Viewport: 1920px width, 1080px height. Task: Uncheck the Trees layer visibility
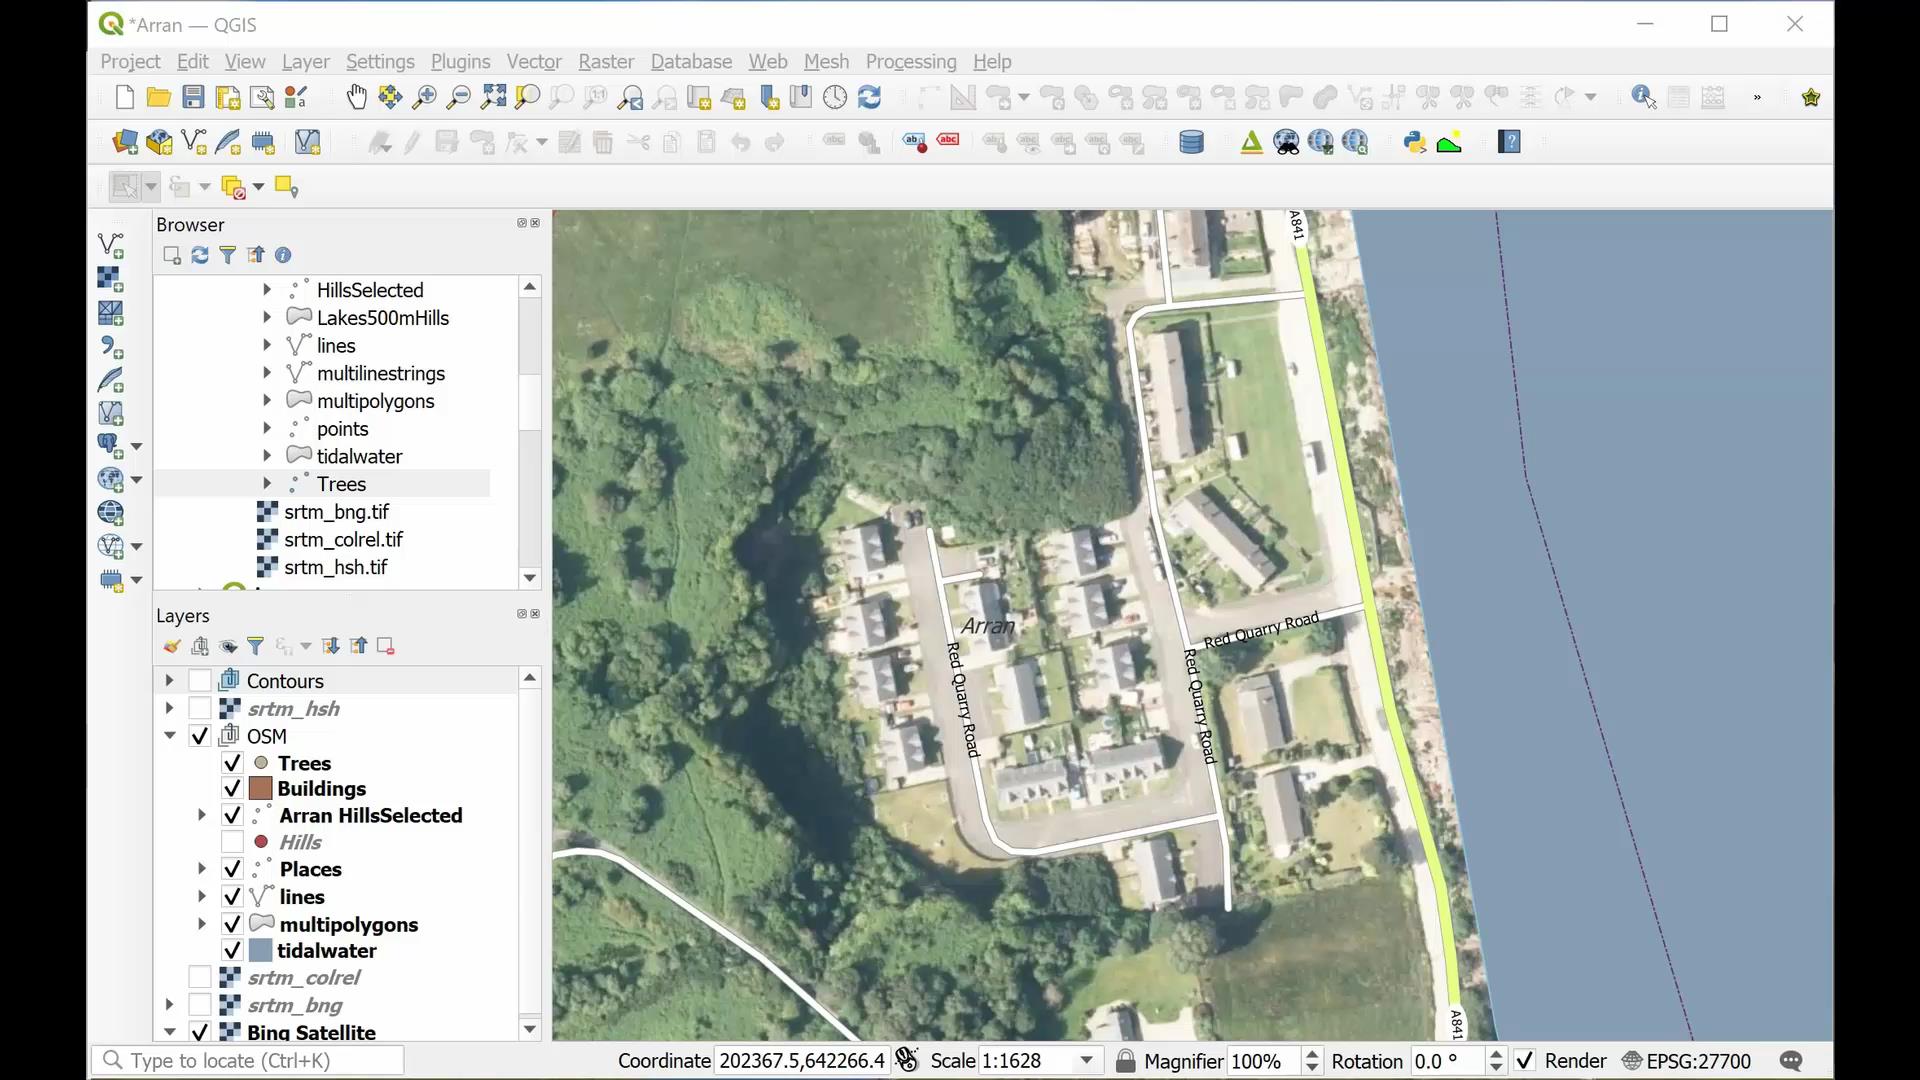(231, 762)
